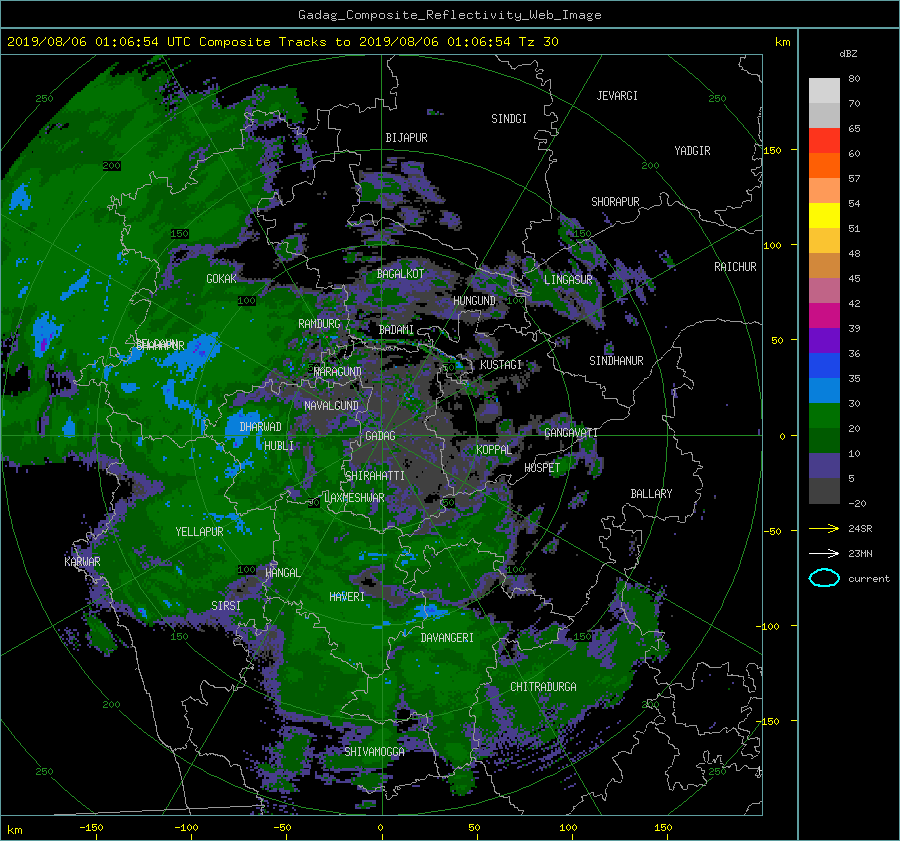The height and width of the screenshot is (841, 900).
Task: Click the NAVALGUND city label
Action: (x=331, y=406)
